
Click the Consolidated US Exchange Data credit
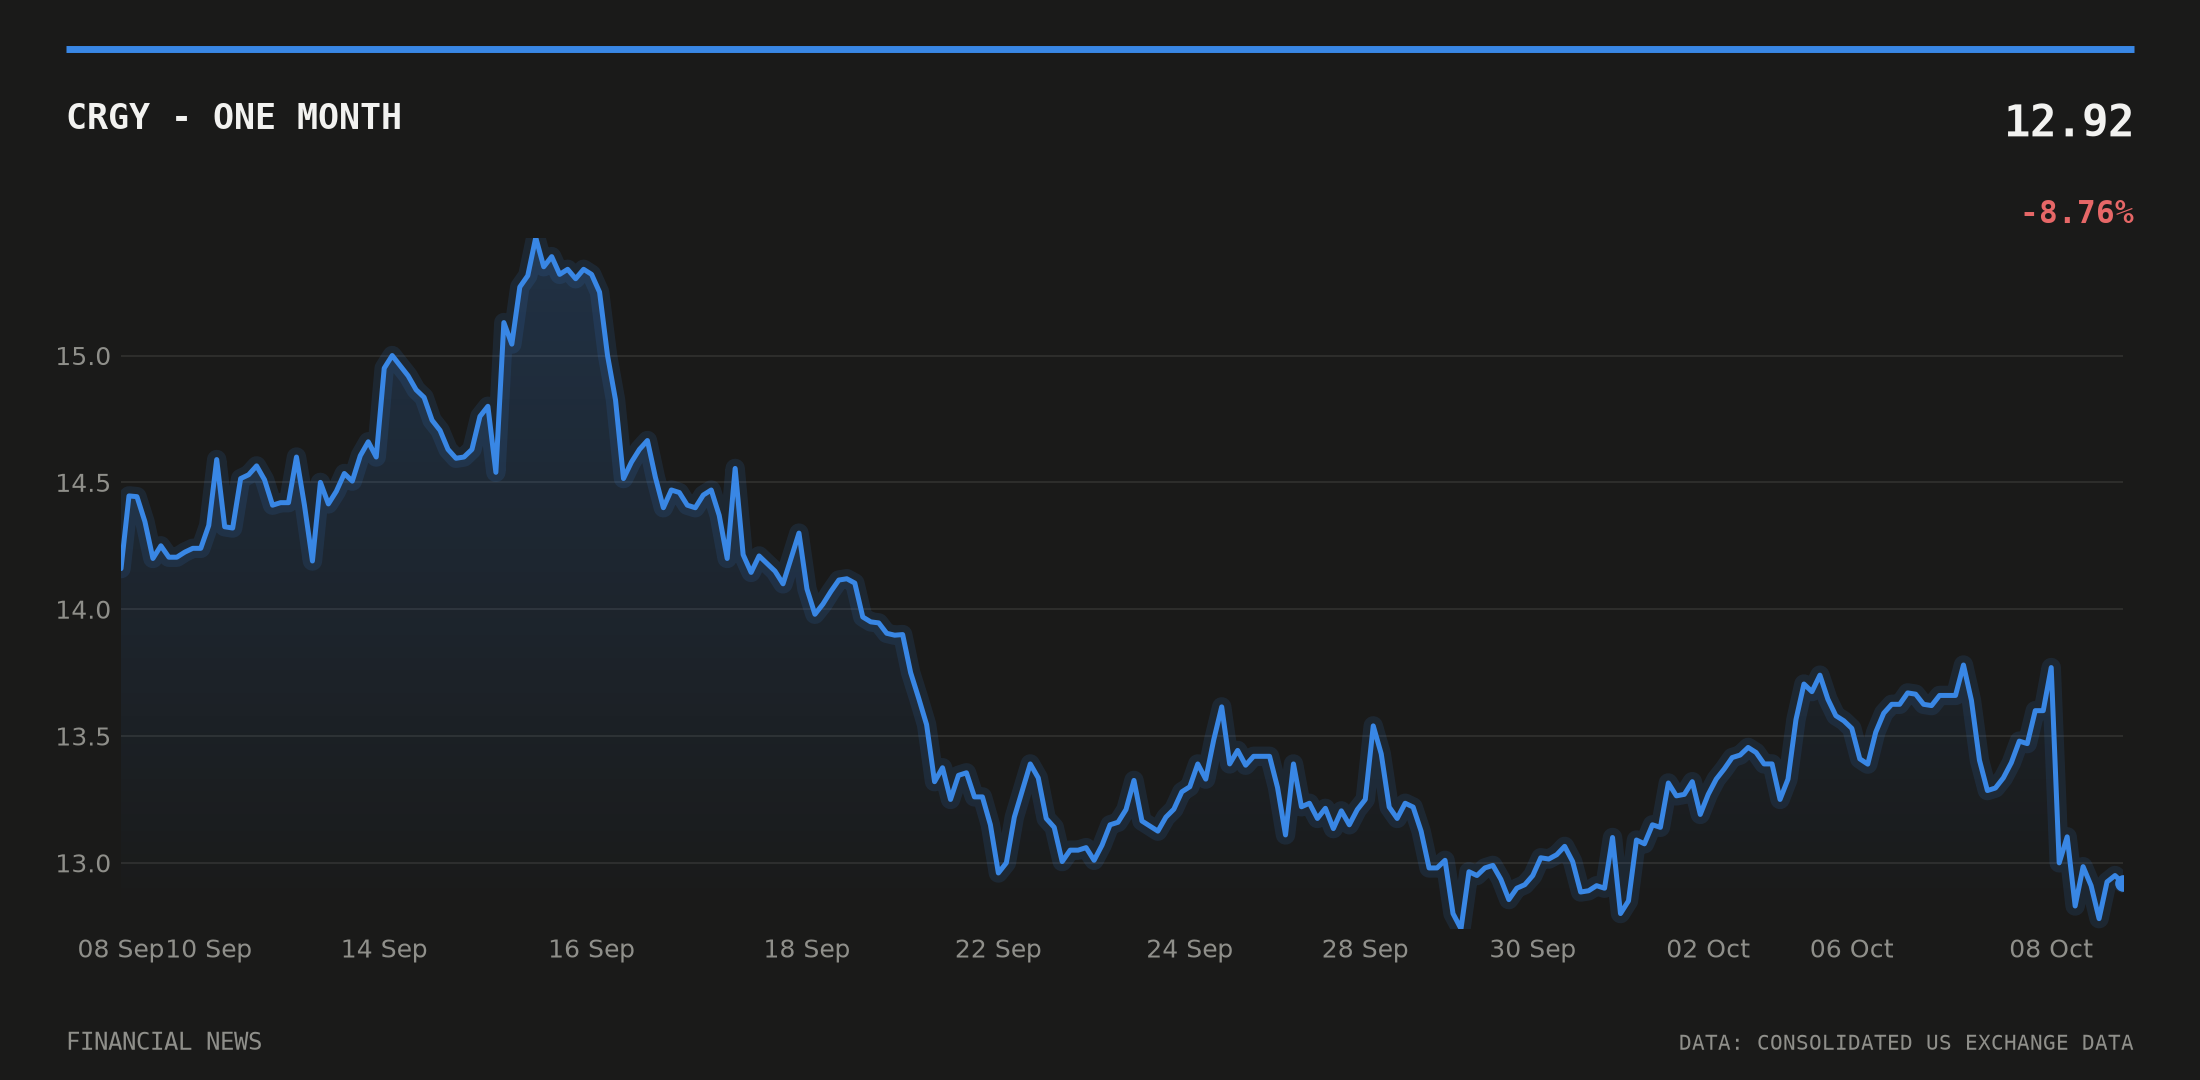1906,1043
